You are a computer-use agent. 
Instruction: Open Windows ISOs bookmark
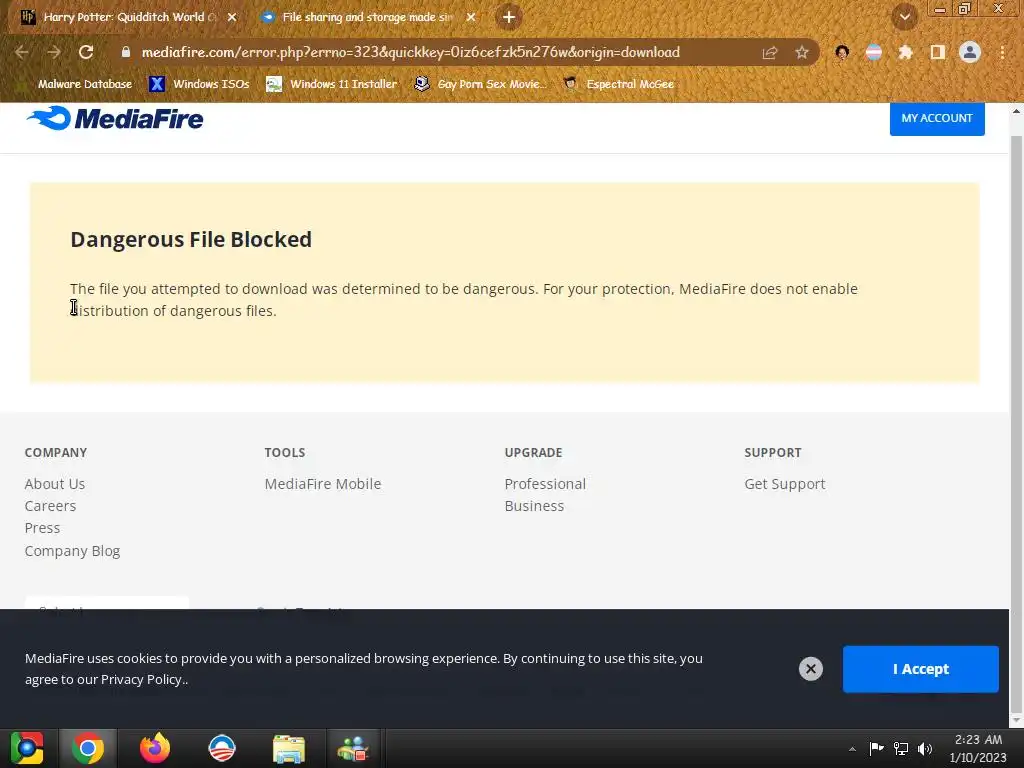pyautogui.click(x=199, y=84)
